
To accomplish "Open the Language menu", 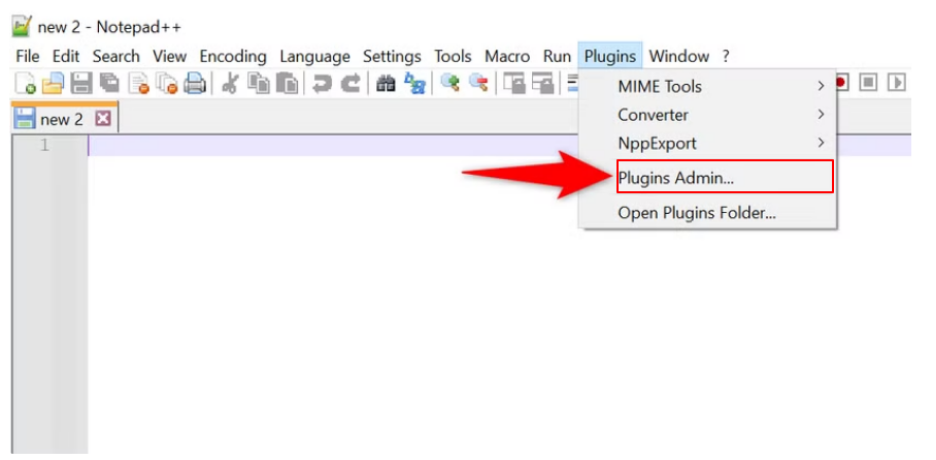I will tap(315, 57).
